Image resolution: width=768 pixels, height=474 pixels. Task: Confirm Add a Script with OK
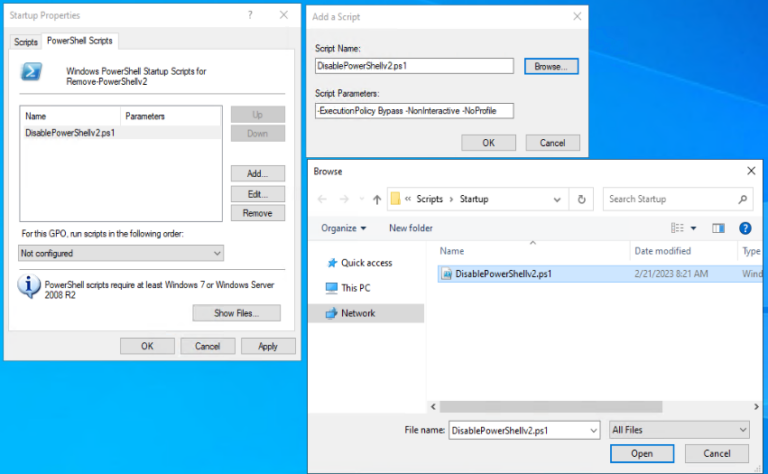point(488,143)
